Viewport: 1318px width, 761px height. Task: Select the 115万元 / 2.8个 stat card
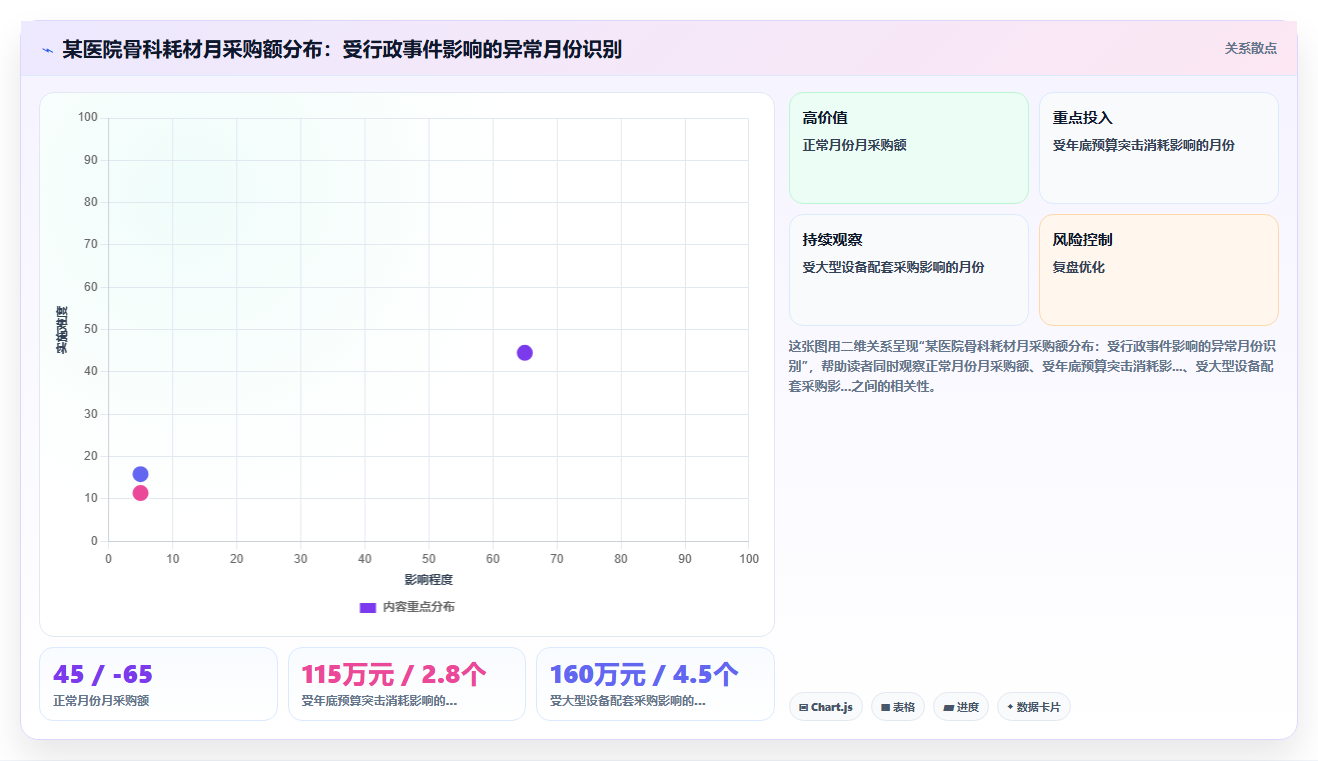pyautogui.click(x=407, y=684)
